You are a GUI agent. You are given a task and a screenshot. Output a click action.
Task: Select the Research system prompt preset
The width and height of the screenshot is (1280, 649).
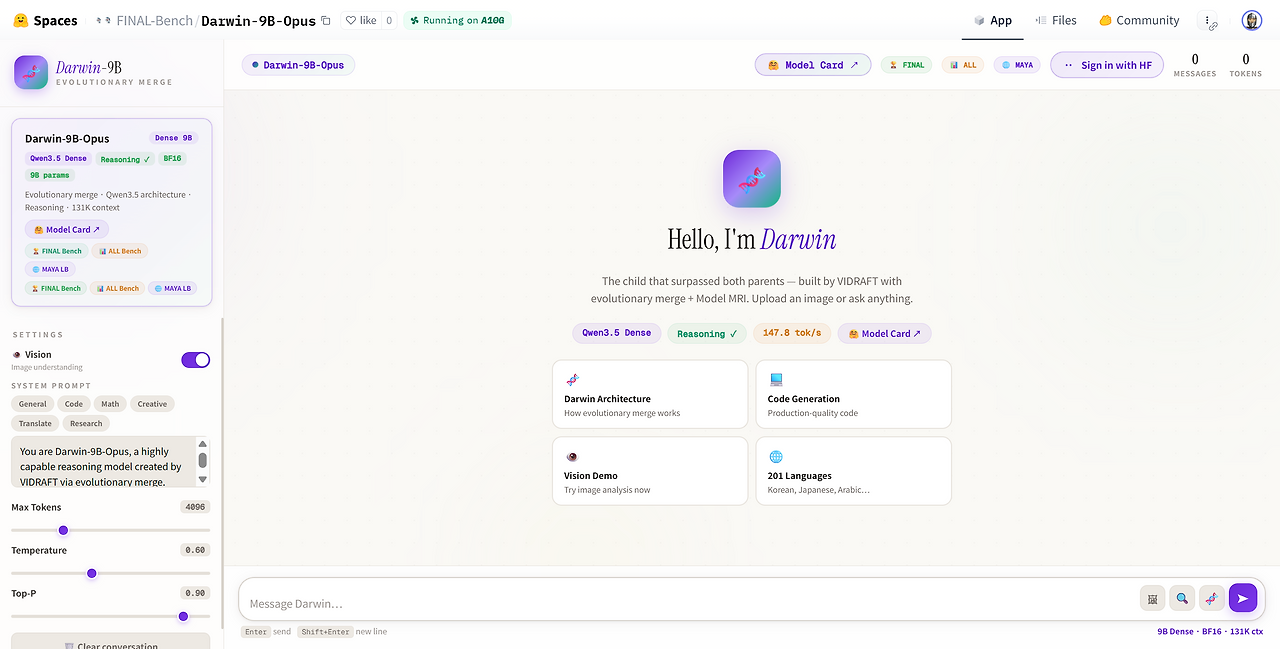pos(86,423)
